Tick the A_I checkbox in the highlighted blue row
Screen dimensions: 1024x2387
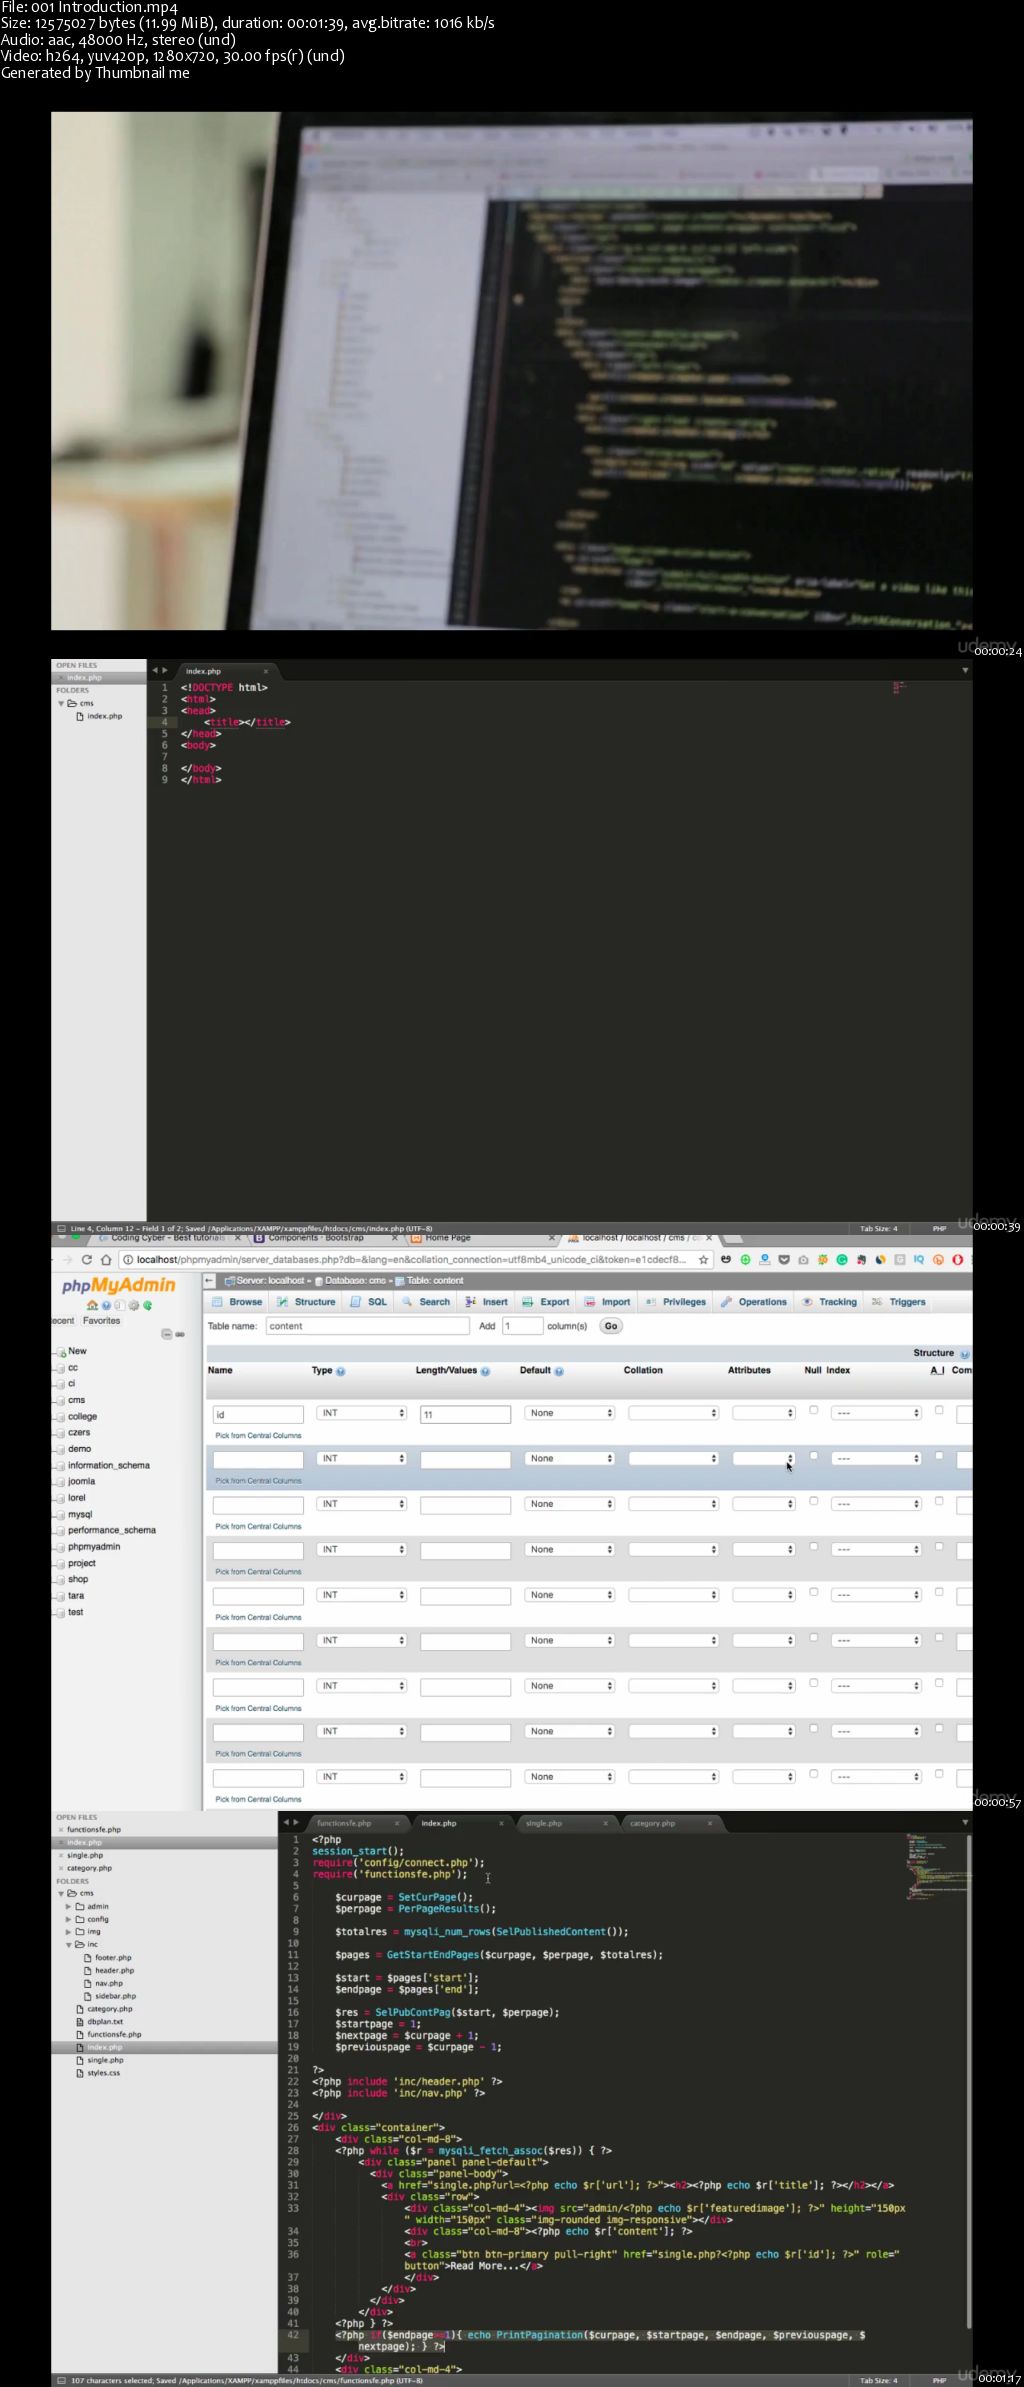point(939,1455)
